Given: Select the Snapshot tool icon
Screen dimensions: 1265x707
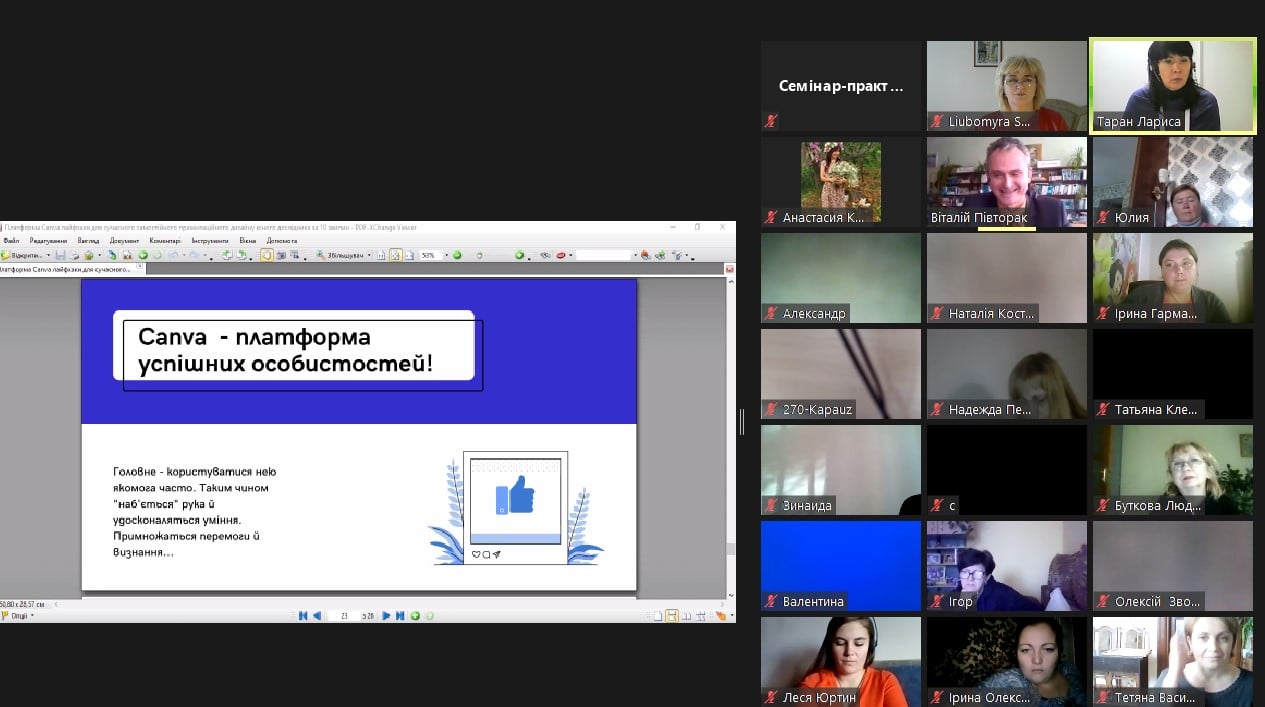Looking at the screenshot, I should [281, 255].
